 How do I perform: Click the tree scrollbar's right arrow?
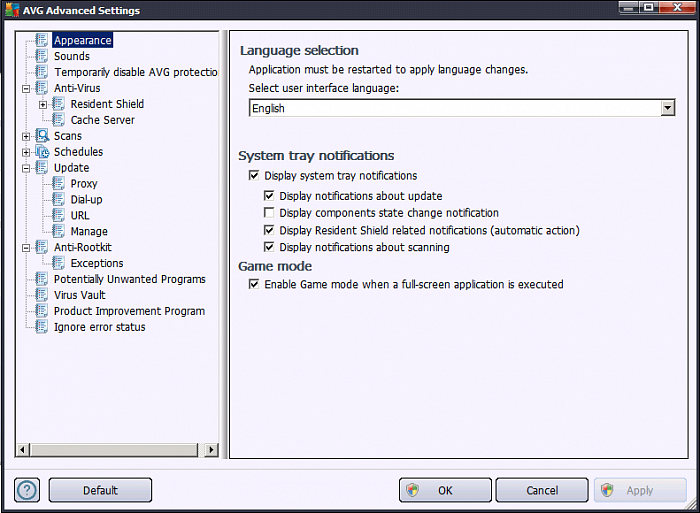tap(211, 450)
